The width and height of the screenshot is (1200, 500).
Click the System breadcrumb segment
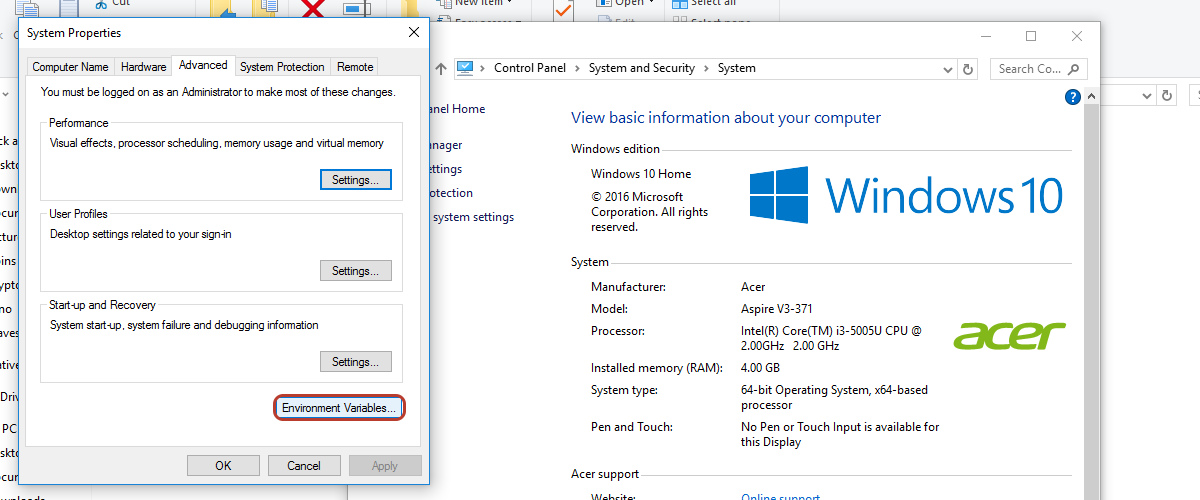(x=737, y=68)
